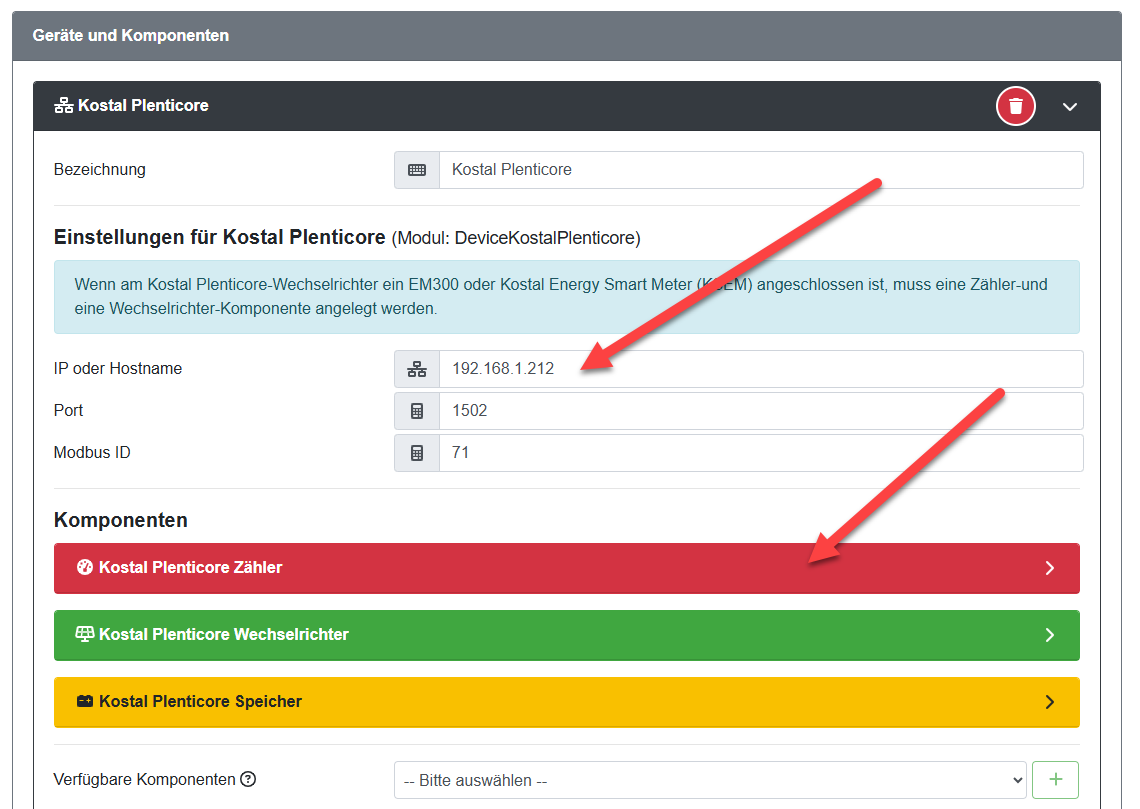Edit the Port field with value 1502
The image size is (1140, 809).
[760, 411]
